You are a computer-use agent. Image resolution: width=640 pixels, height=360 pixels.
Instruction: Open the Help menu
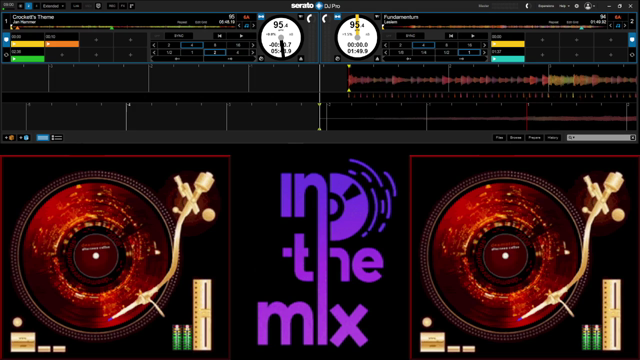pyautogui.click(x=563, y=6)
